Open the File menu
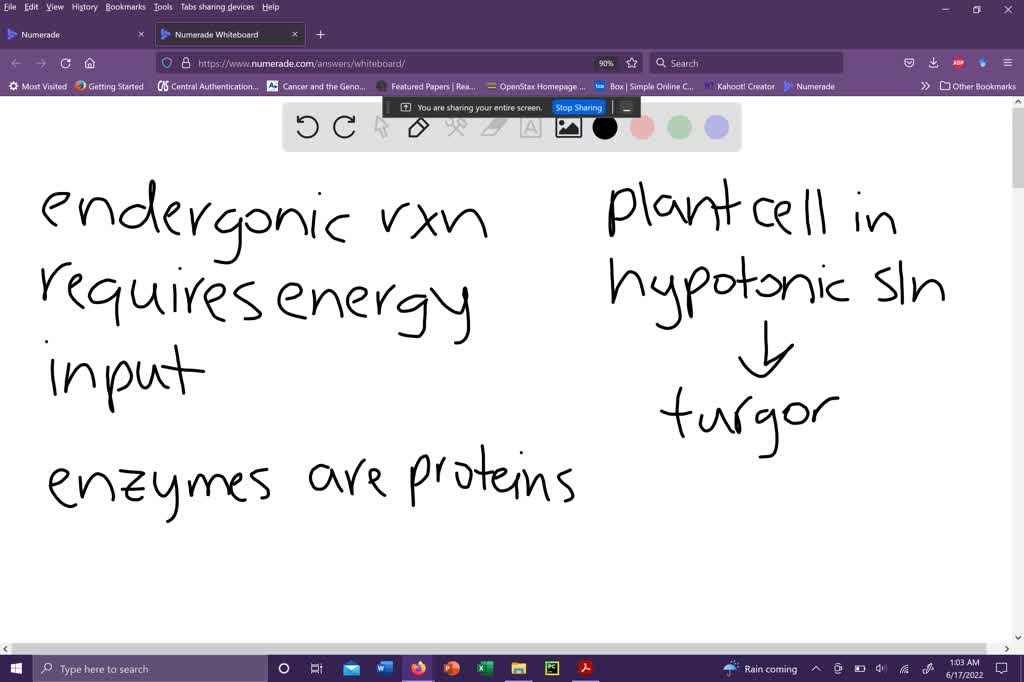 pos(10,7)
